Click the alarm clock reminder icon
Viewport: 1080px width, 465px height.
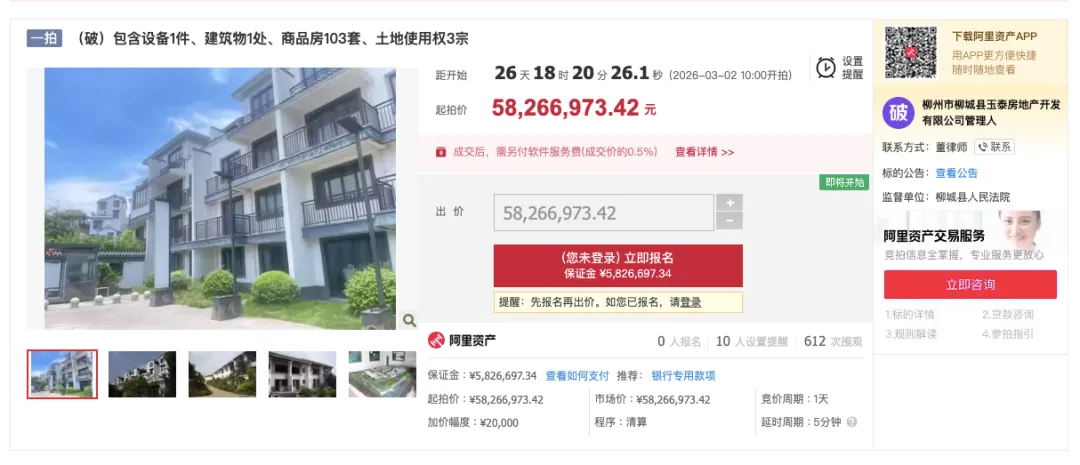tap(826, 68)
